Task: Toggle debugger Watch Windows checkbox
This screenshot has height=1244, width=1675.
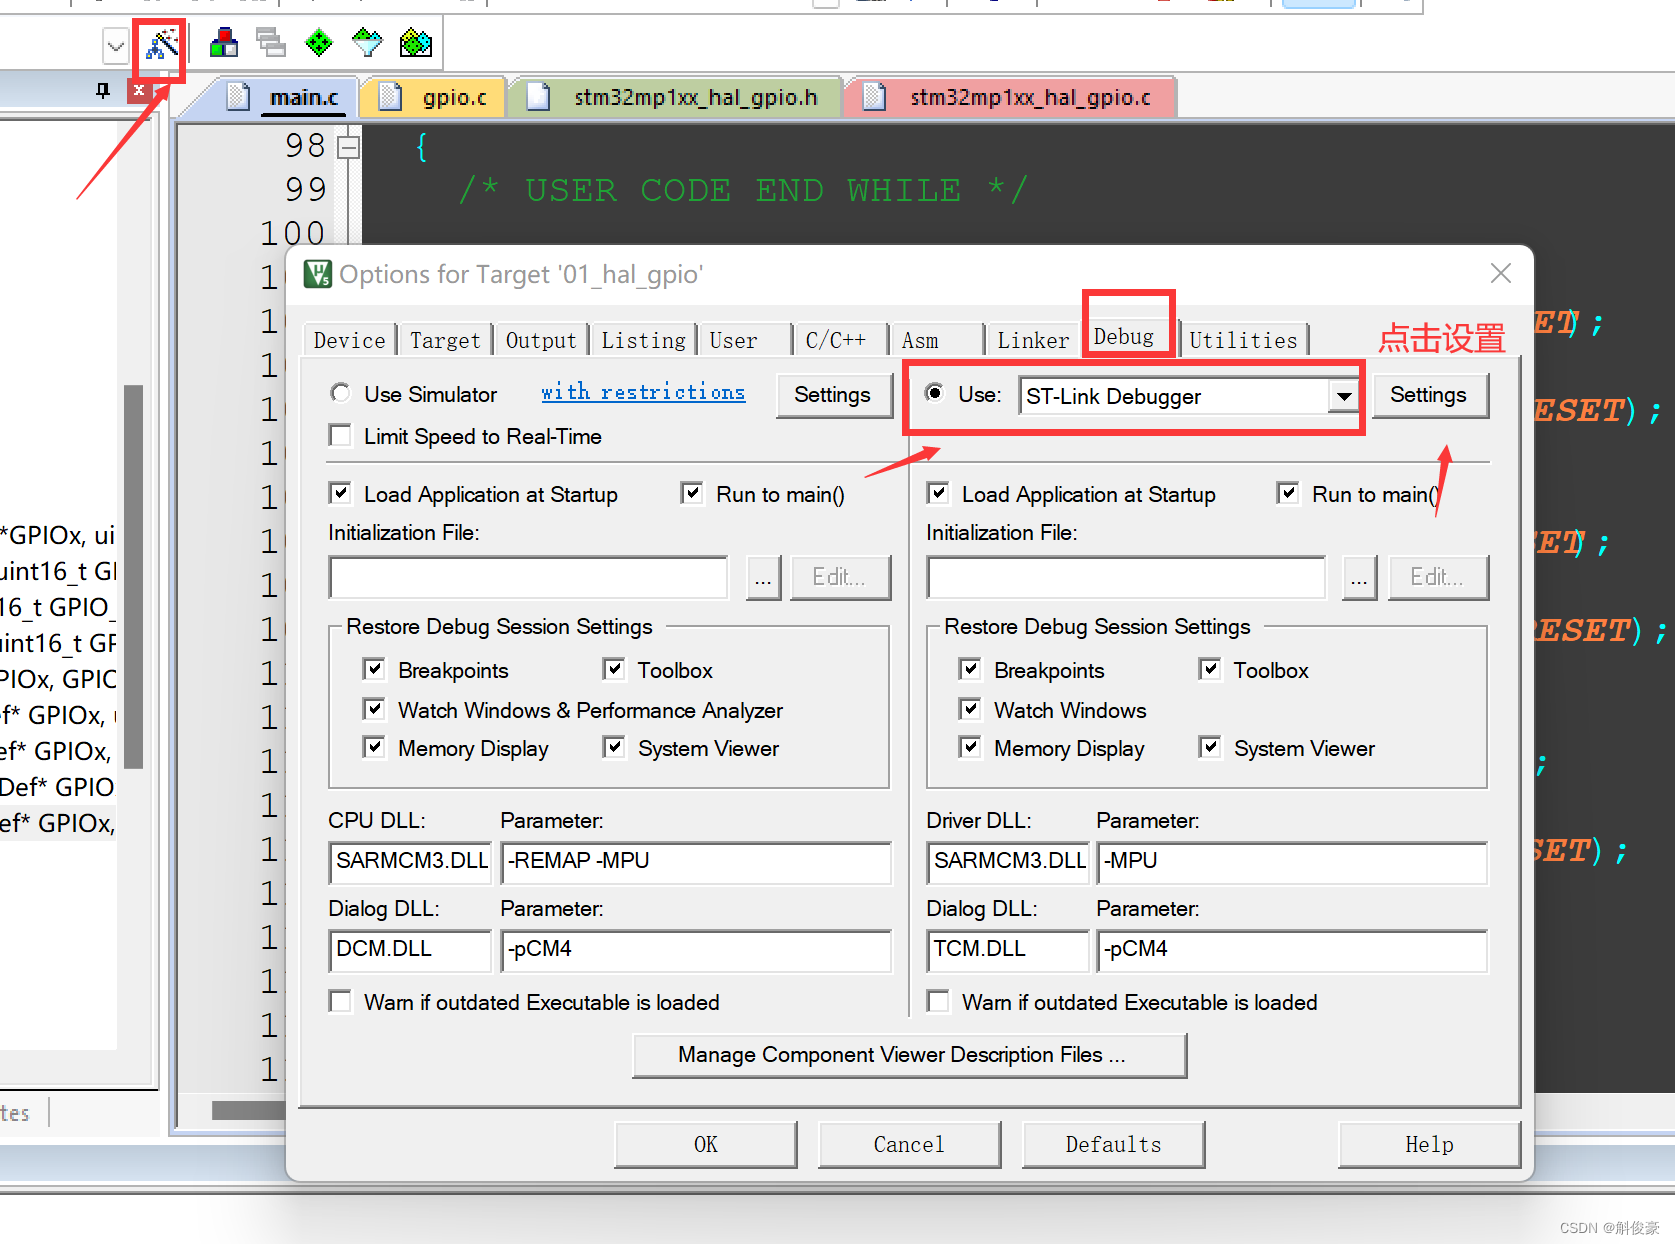Action: tap(970, 709)
